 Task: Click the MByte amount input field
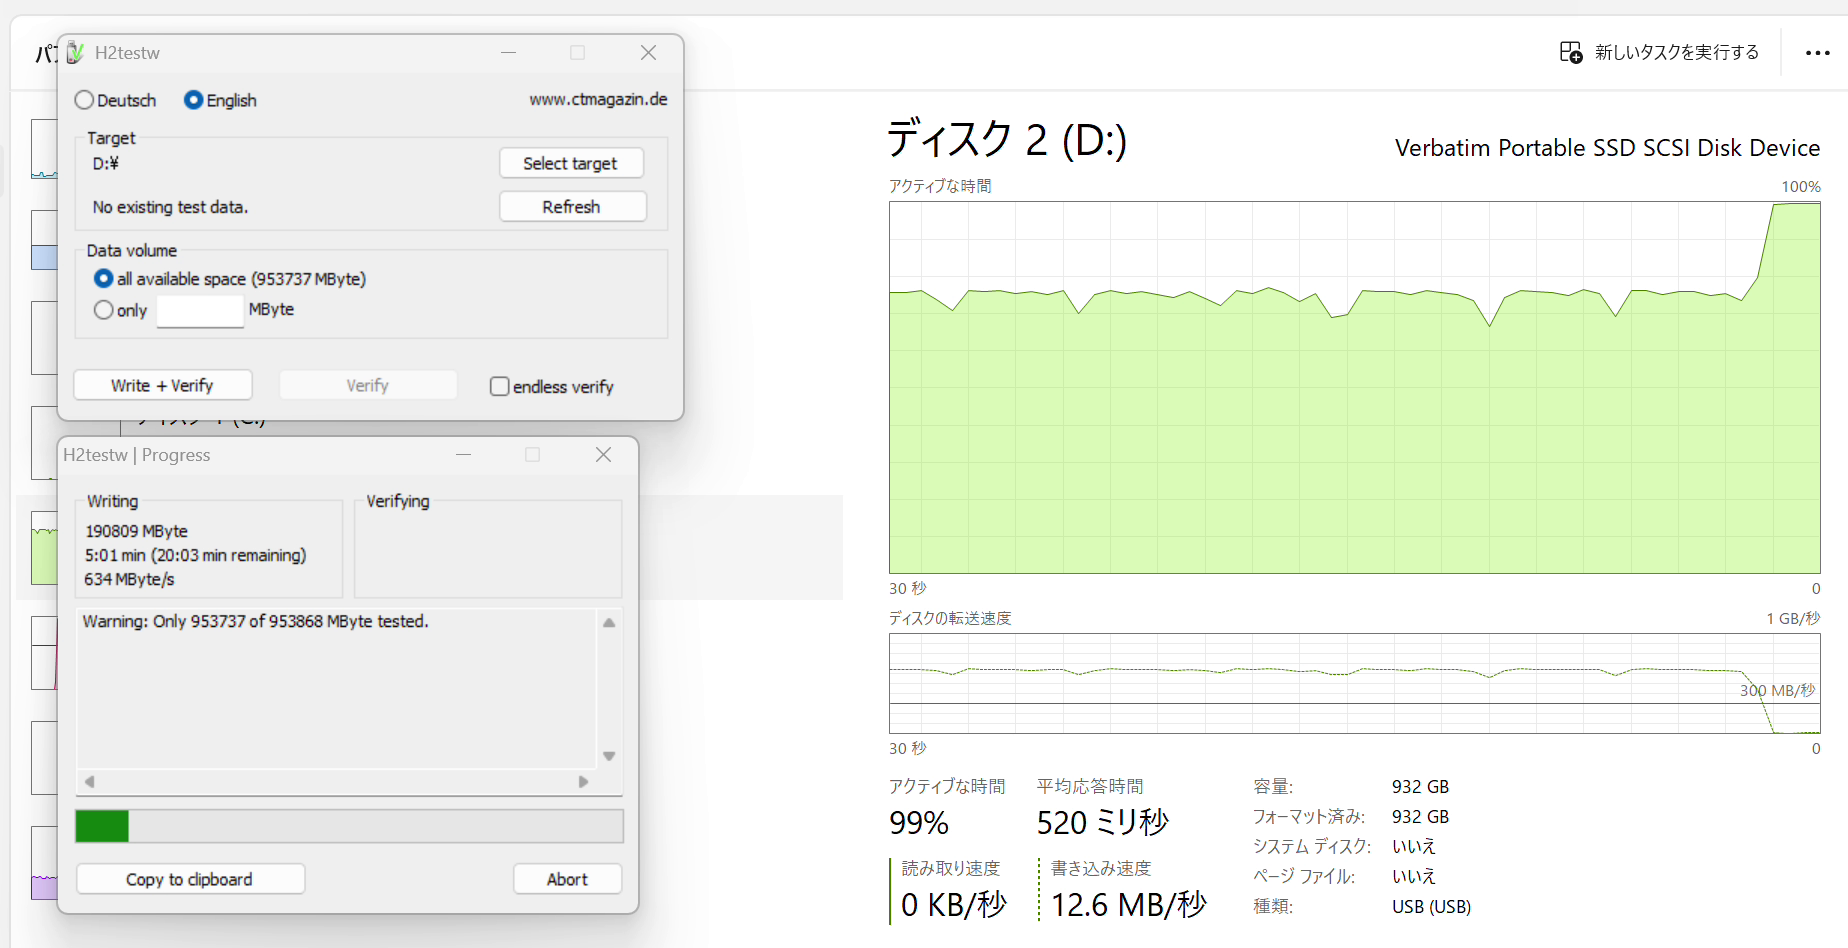coord(200,311)
